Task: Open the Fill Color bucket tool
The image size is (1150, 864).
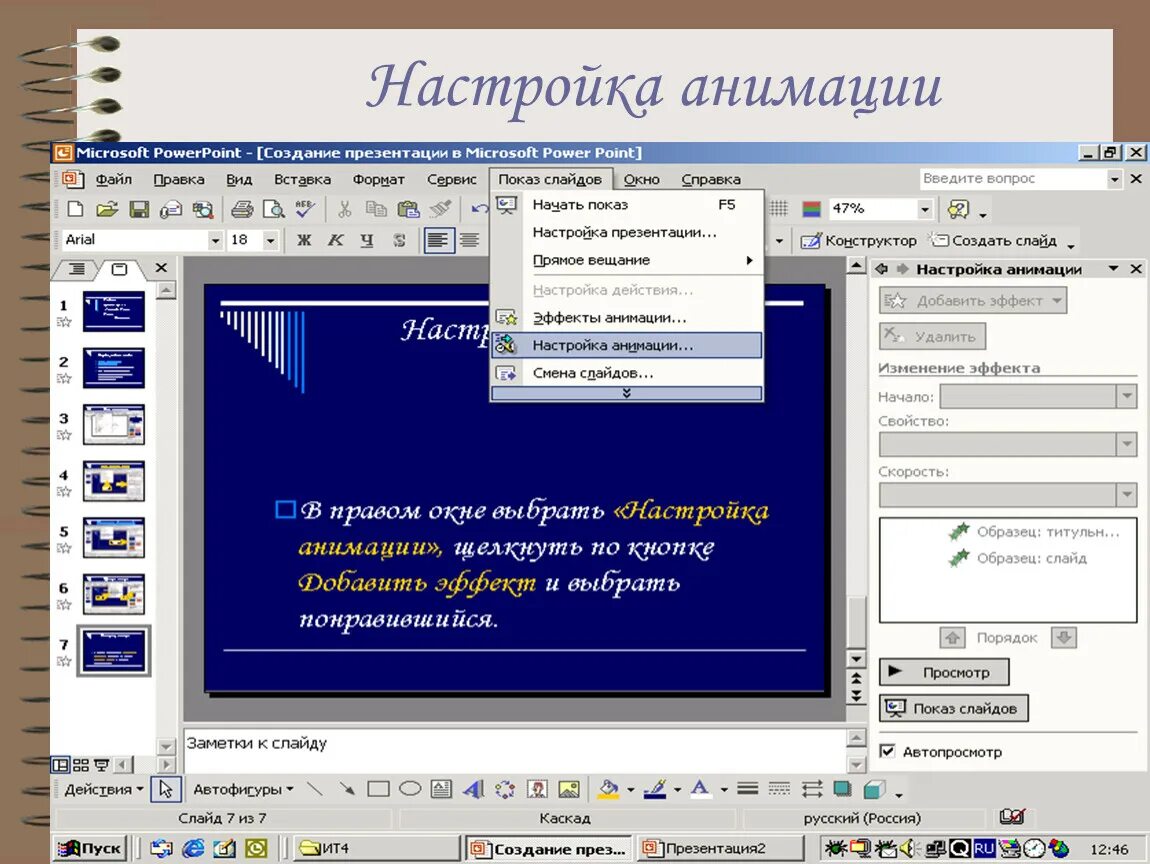Action: point(608,789)
